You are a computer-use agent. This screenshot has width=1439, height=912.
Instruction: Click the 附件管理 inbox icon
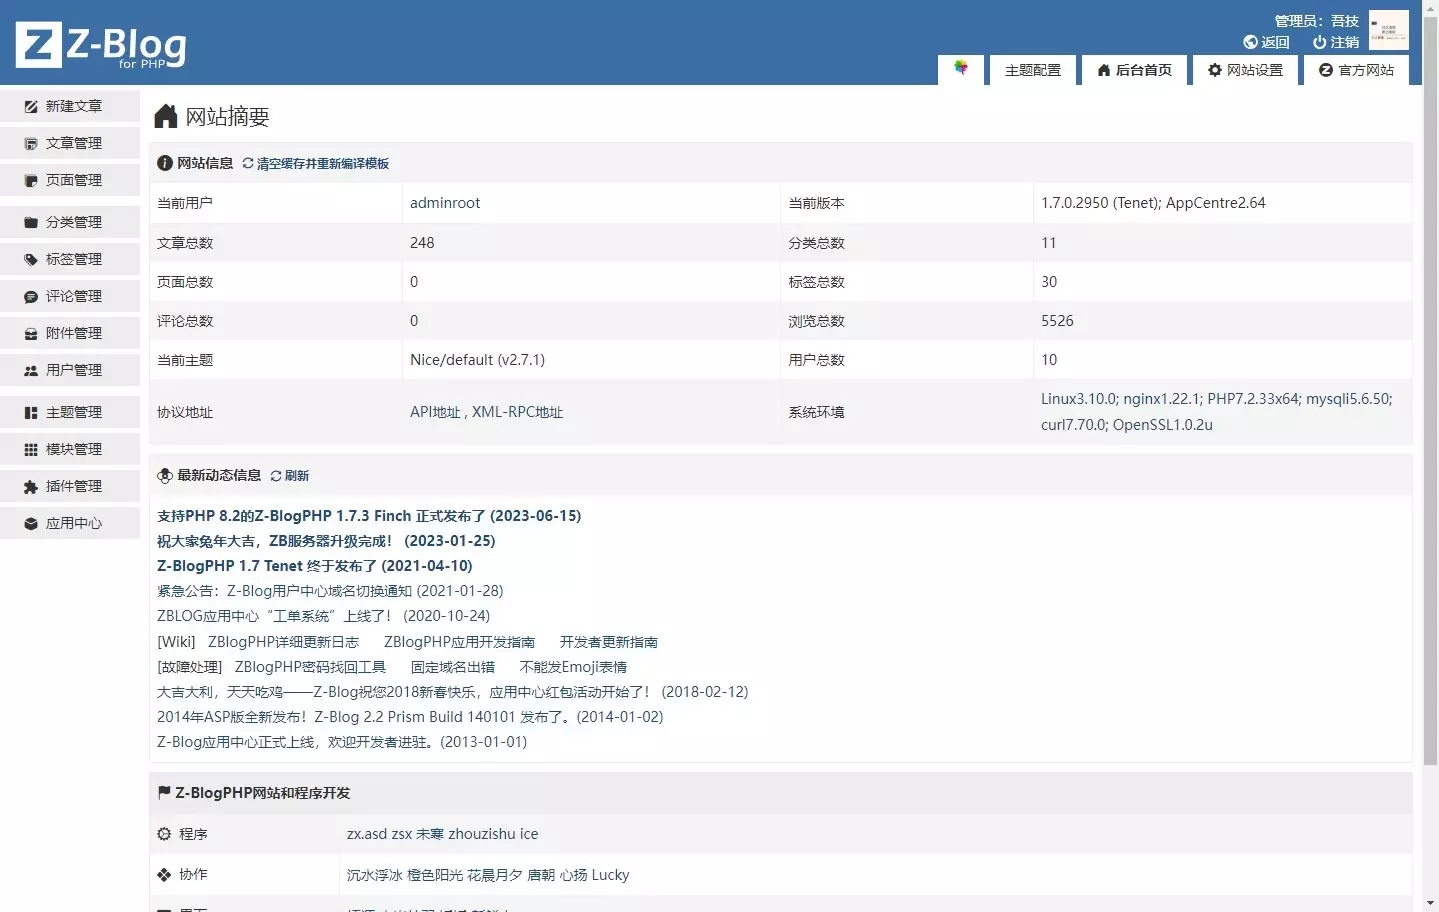31,333
